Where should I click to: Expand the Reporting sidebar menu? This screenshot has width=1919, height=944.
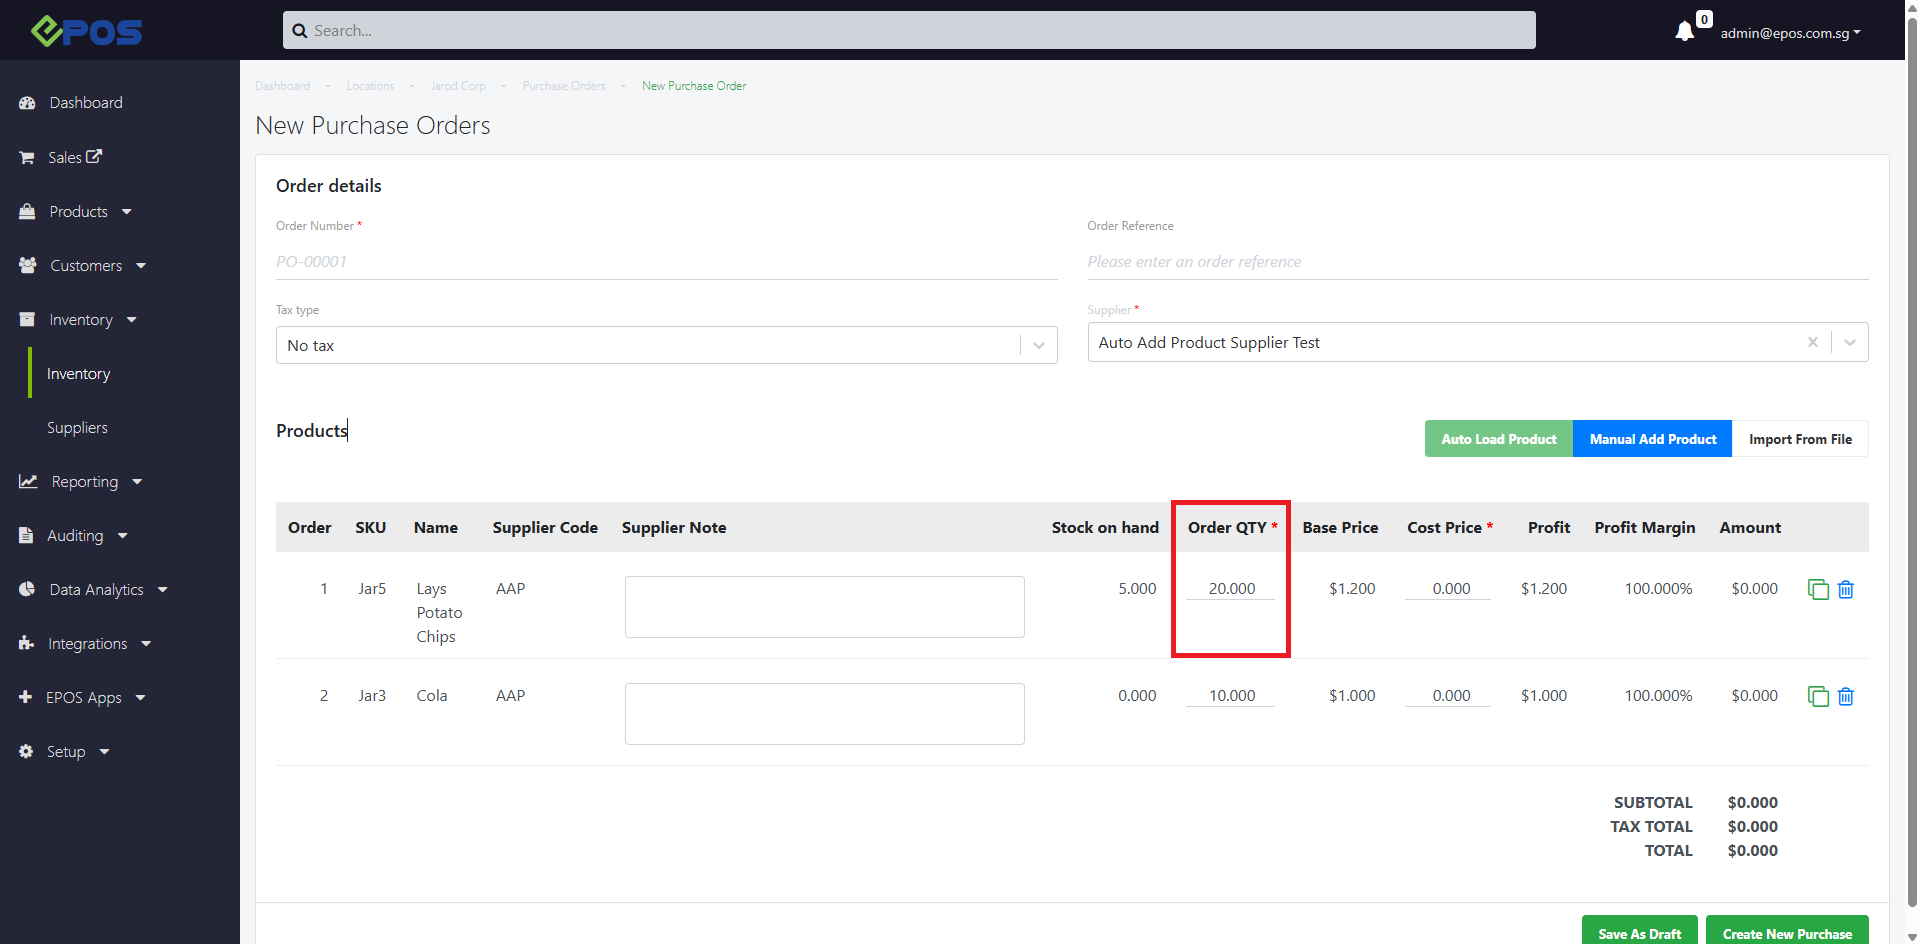pos(85,482)
